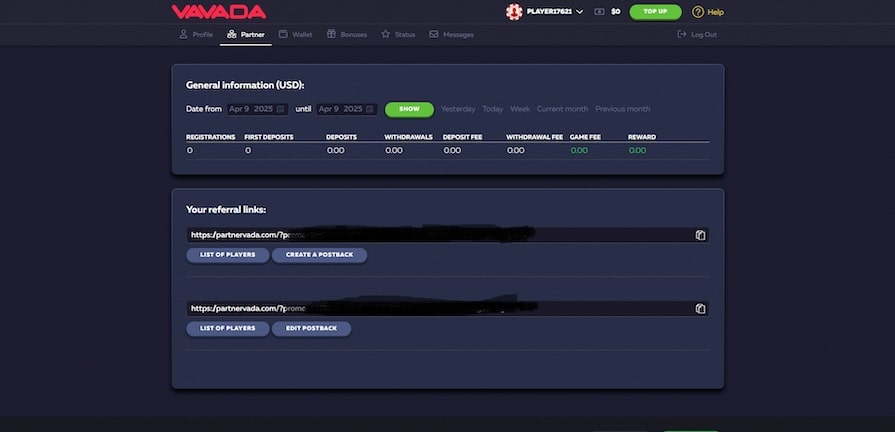
Task: Select the Today period filter
Action: click(493, 109)
